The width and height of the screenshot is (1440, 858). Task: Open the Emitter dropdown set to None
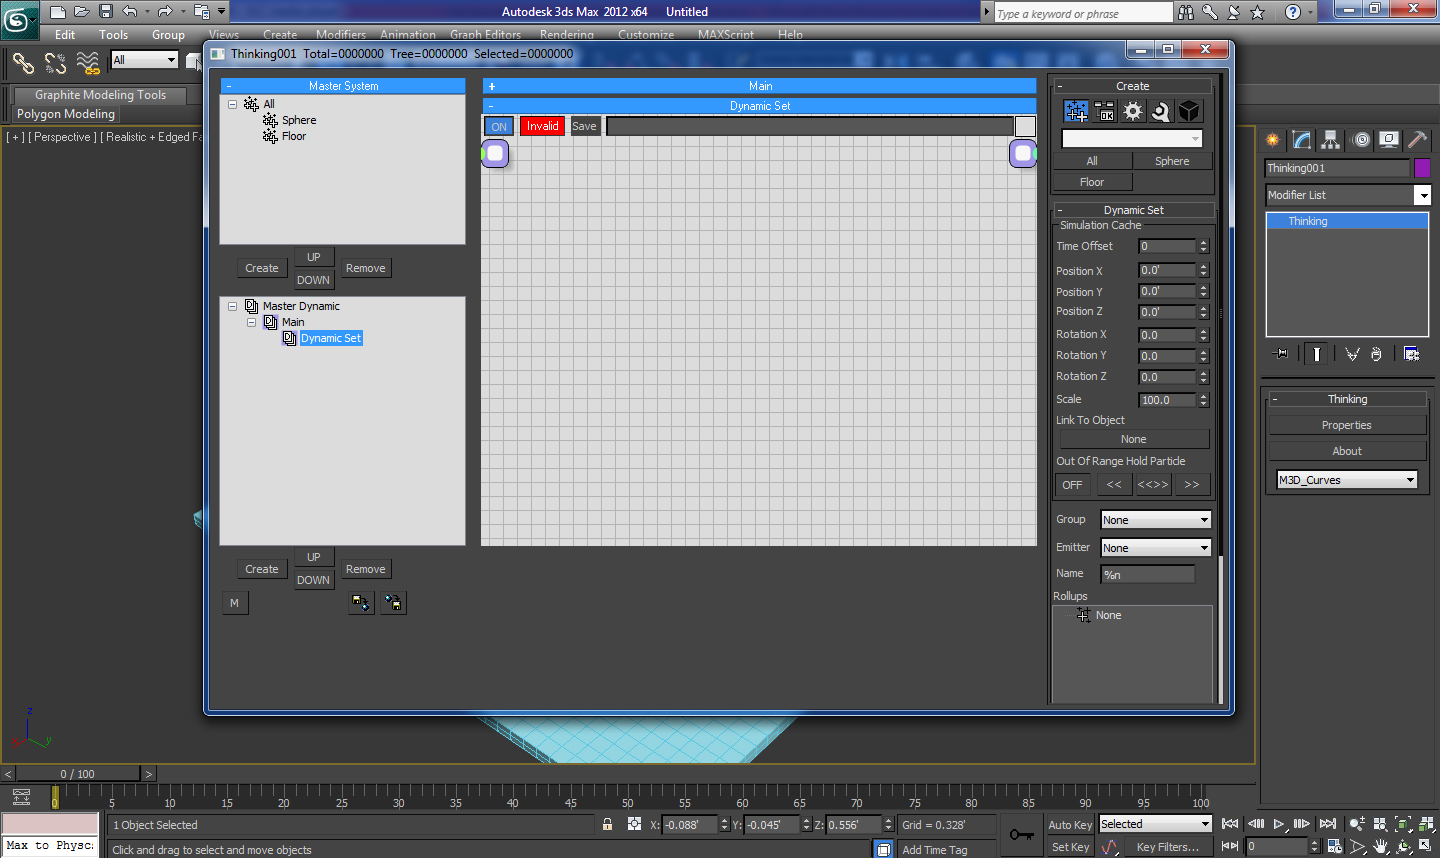1156,548
